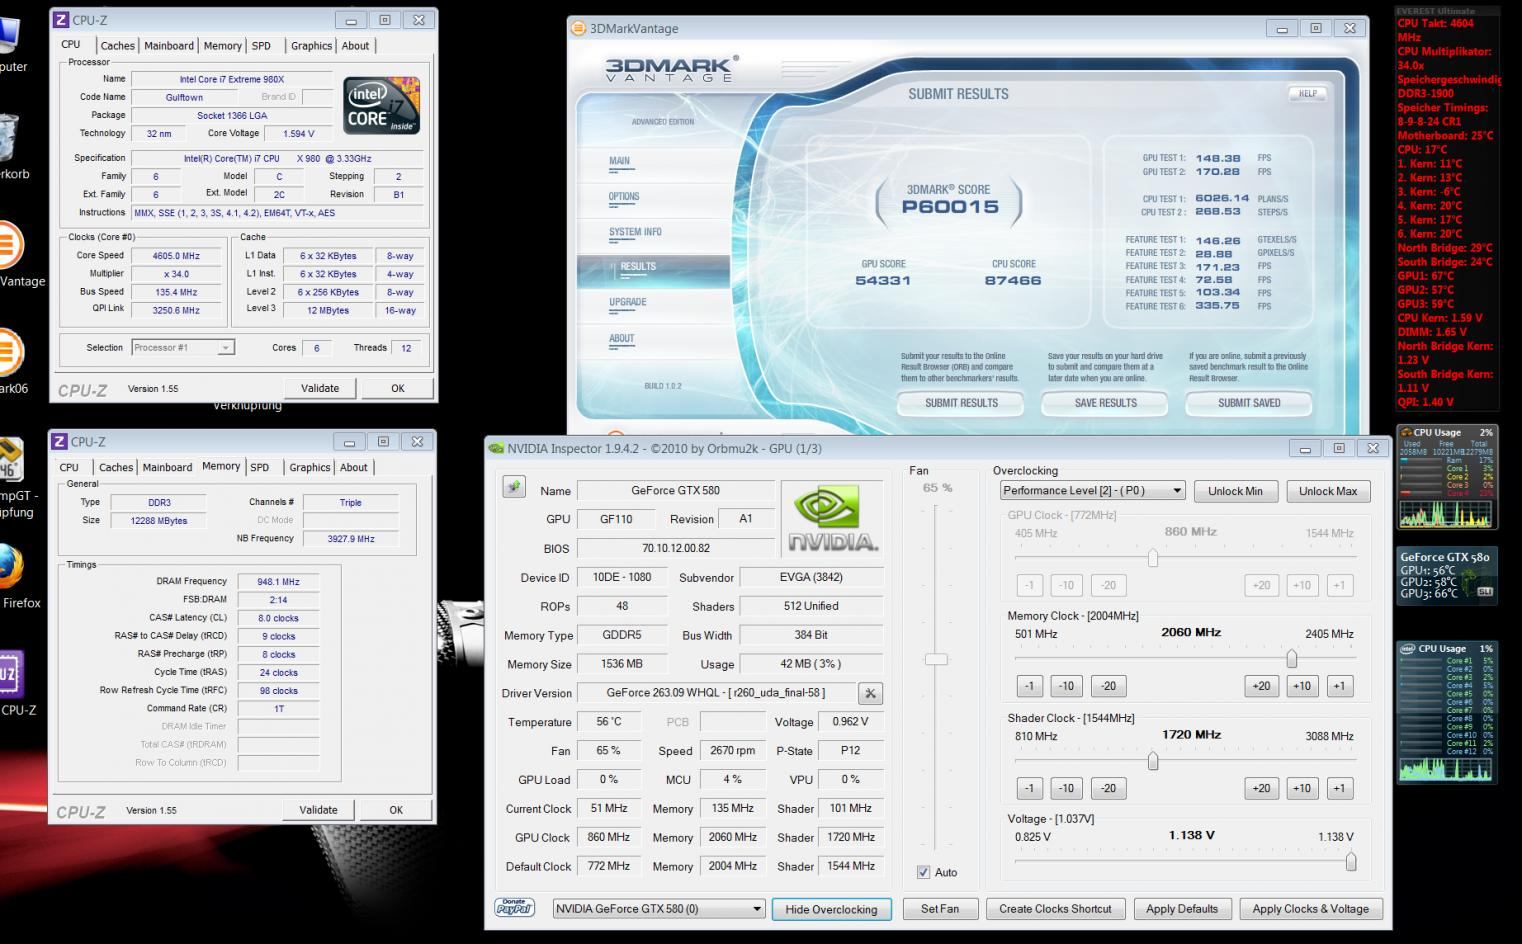This screenshot has width=1522, height=944.
Task: Click the Core Speed 4605.0 MHz field
Action: 177,256
